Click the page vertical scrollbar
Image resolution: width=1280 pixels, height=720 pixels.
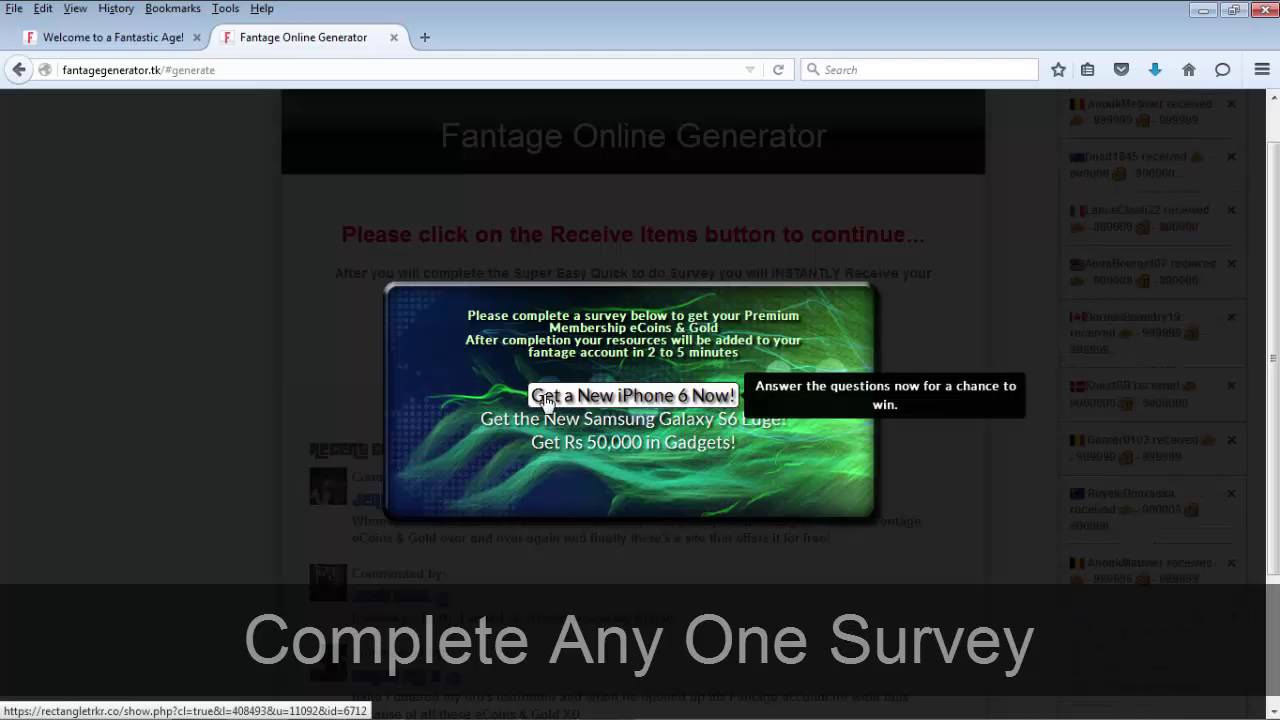tap(1273, 359)
